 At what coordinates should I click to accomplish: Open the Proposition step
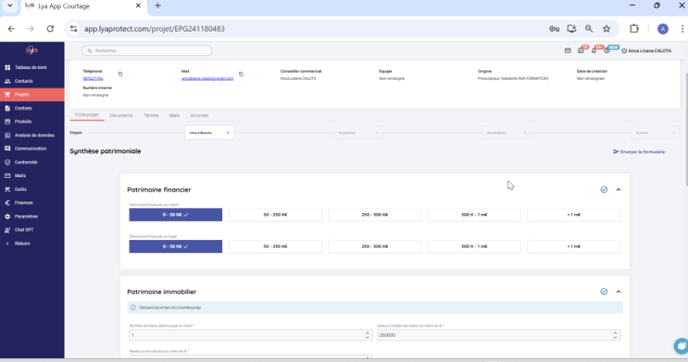[x=358, y=133]
